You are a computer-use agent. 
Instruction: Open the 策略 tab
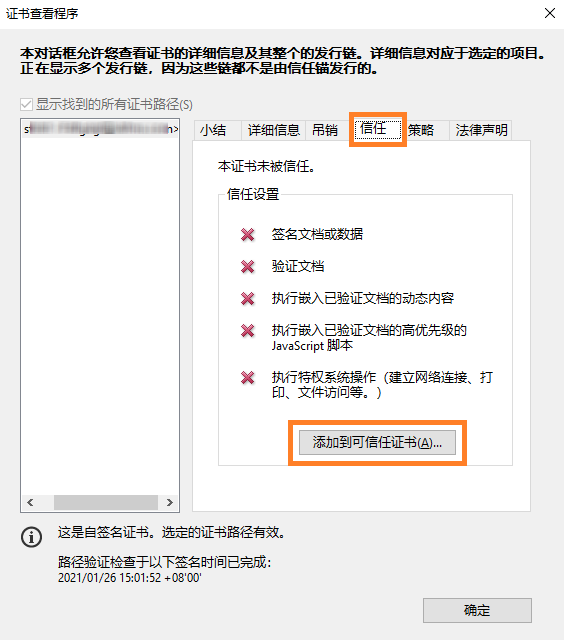(422, 131)
